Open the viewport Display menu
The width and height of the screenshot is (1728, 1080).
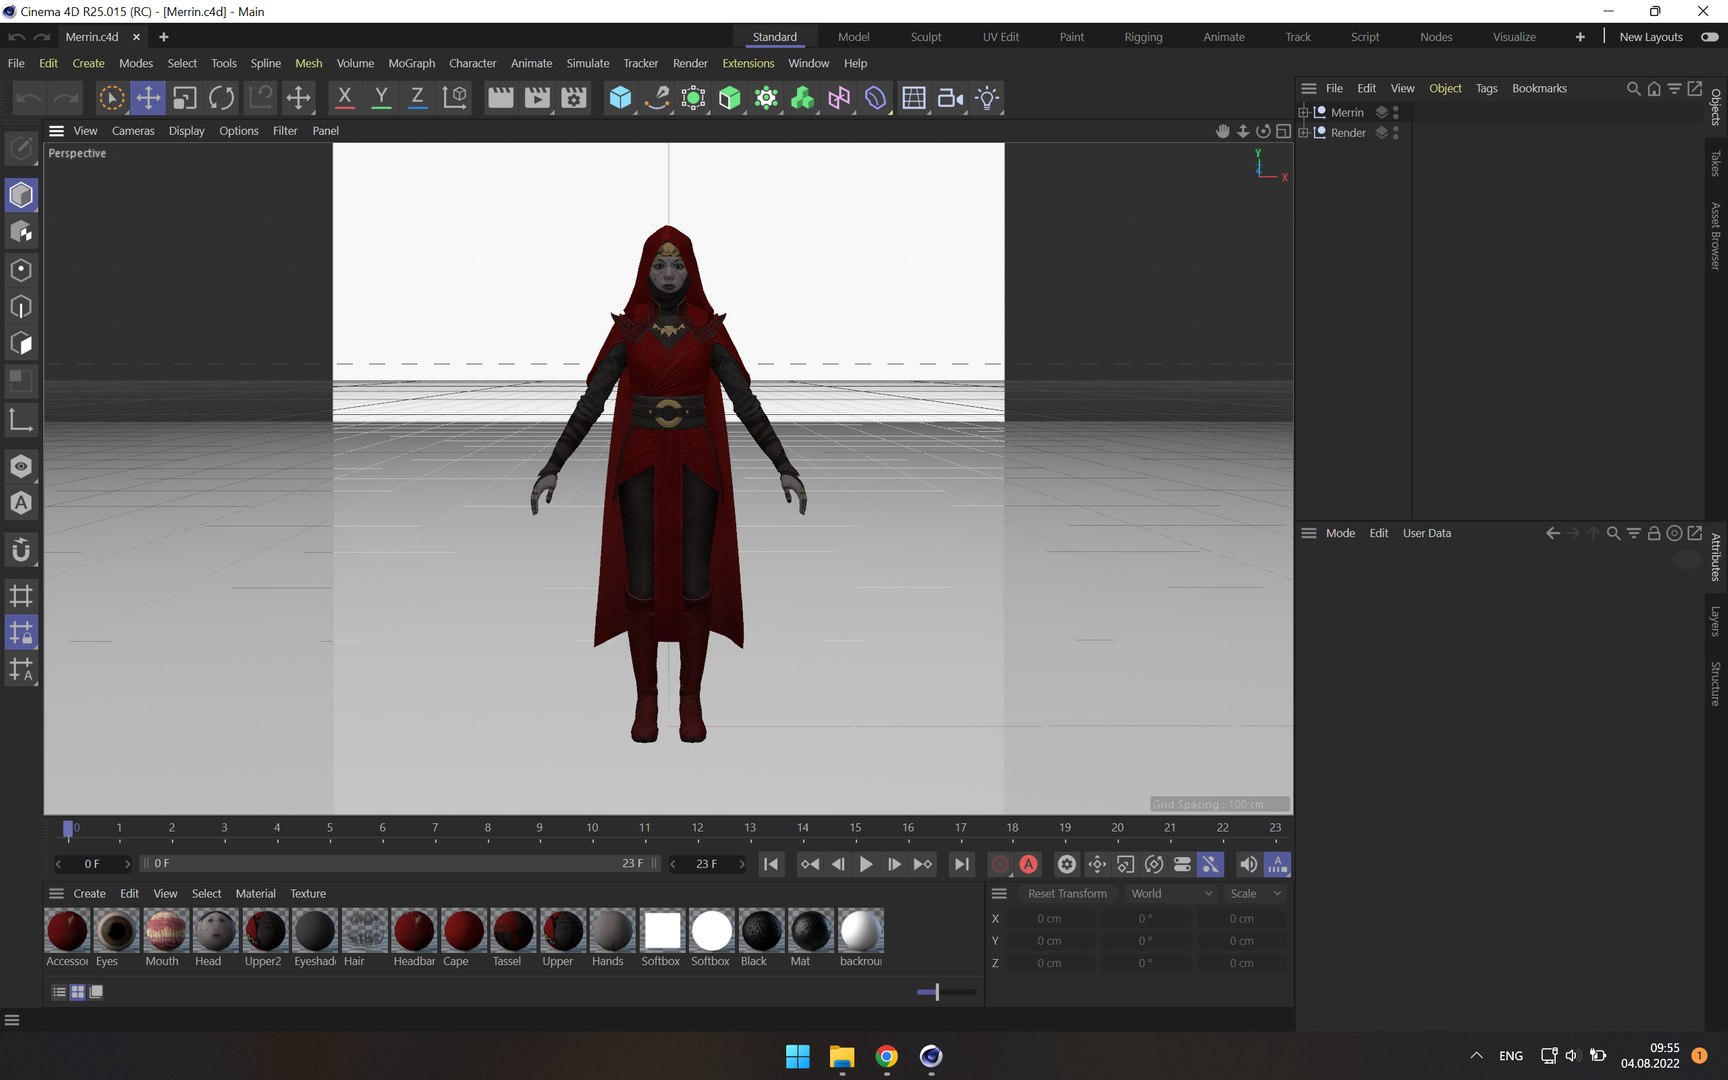point(186,131)
